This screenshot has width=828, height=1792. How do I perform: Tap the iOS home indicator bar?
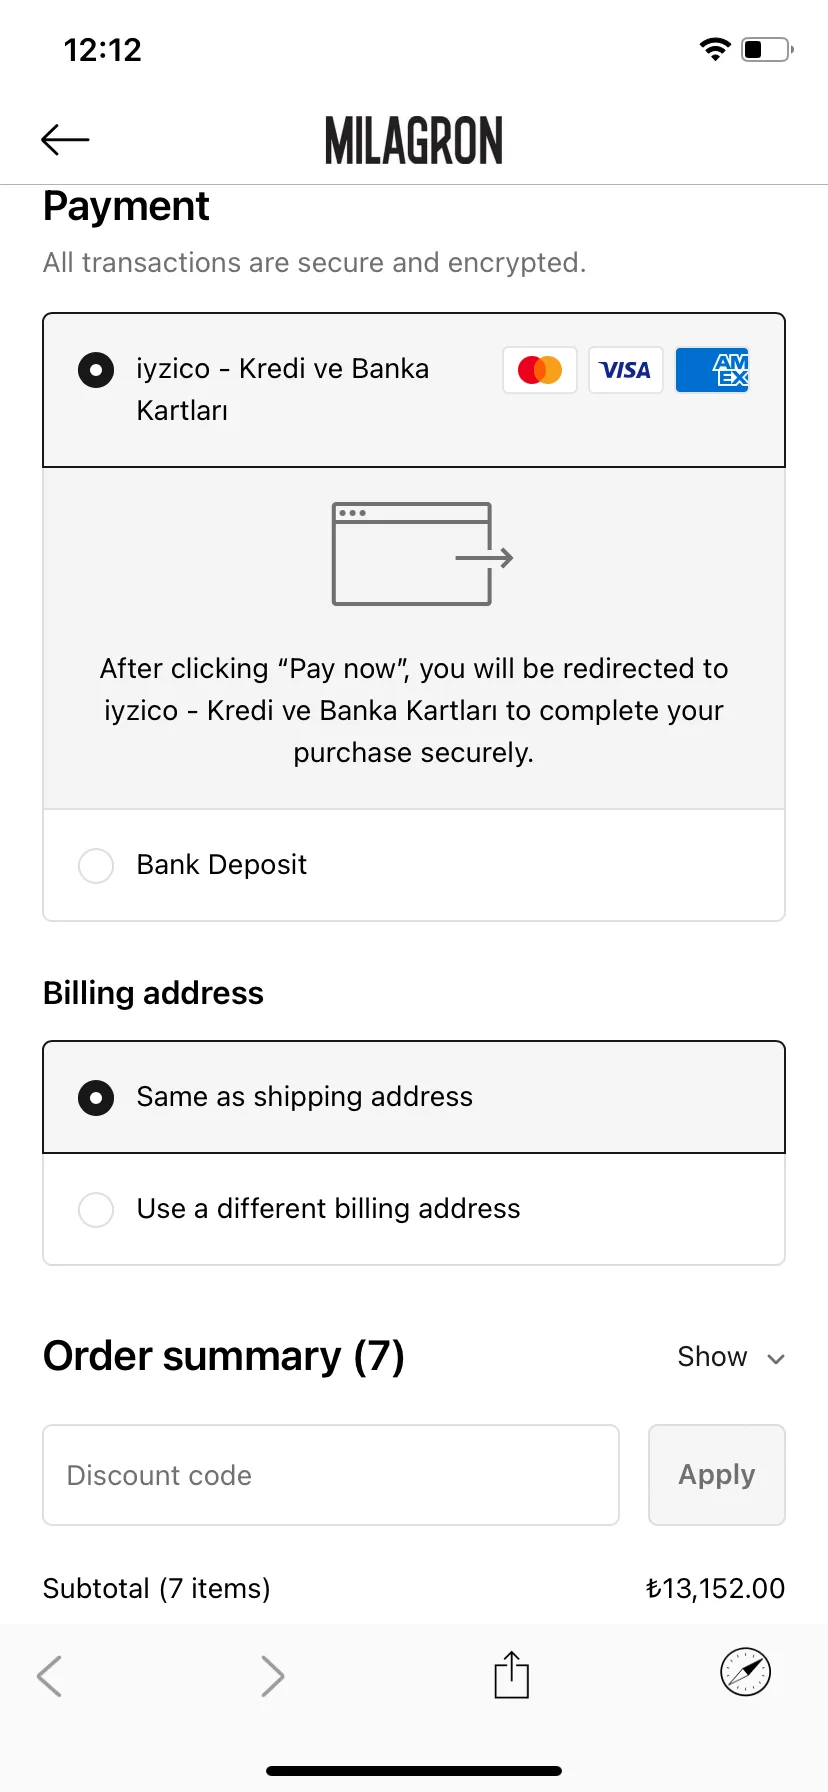point(414,1771)
